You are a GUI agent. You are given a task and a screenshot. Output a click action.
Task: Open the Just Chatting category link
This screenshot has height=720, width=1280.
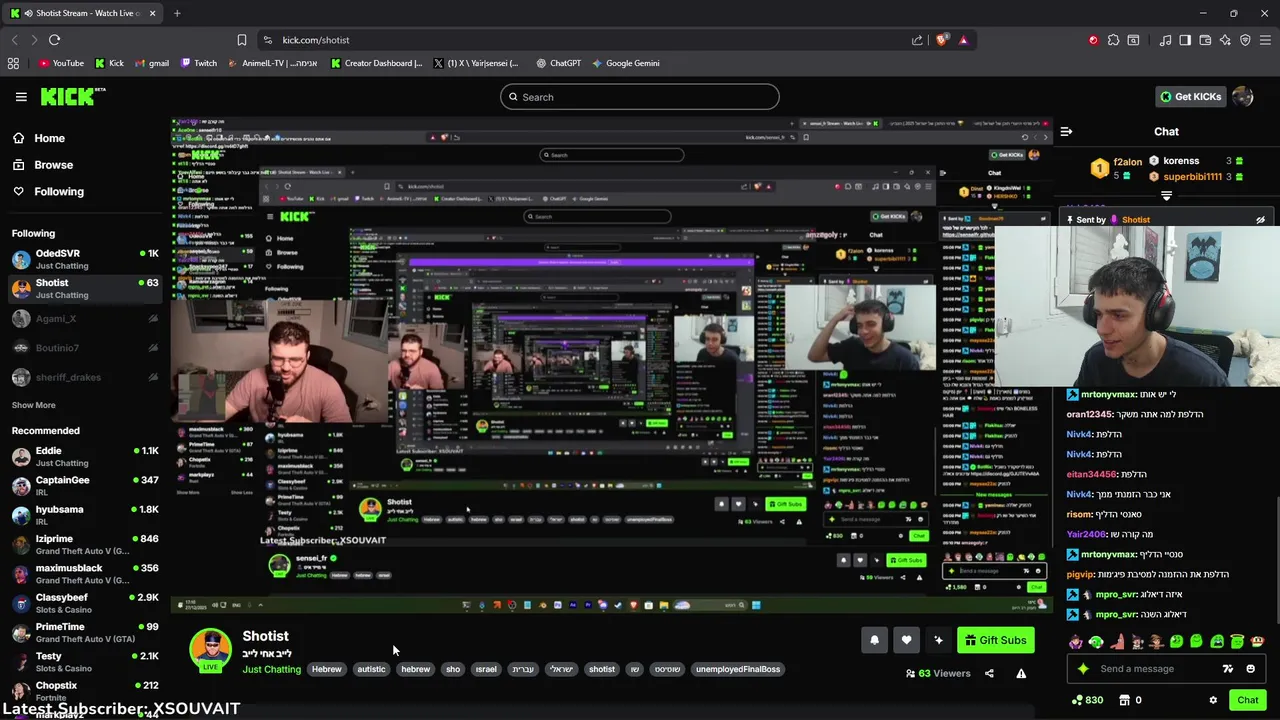(x=271, y=669)
